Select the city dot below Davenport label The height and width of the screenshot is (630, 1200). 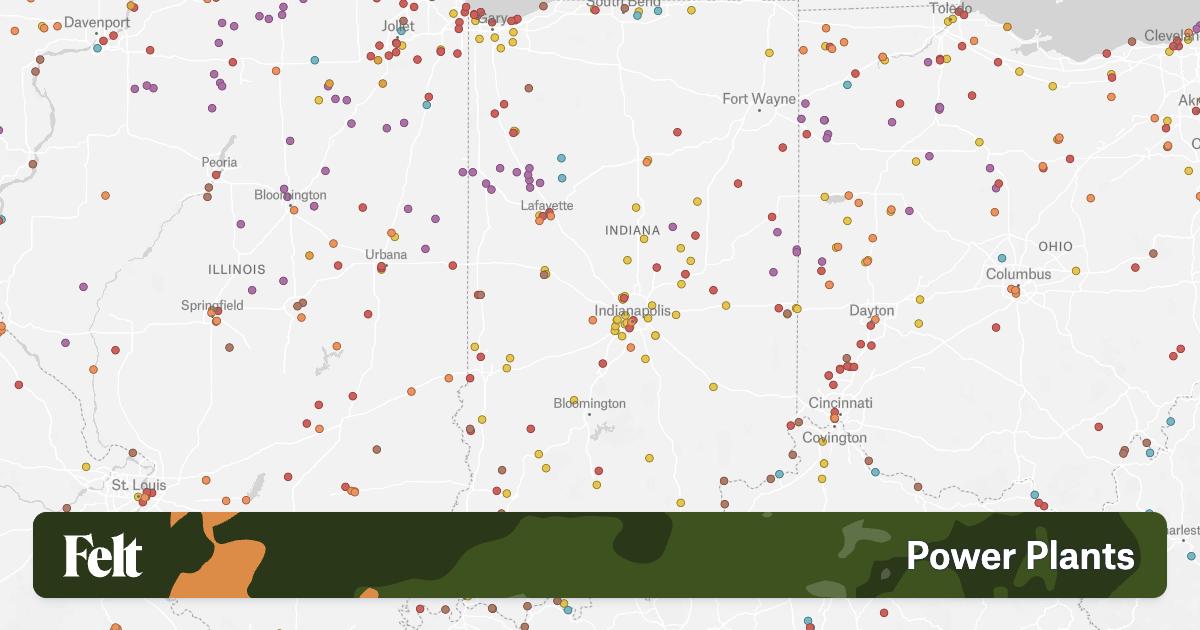click(96, 34)
